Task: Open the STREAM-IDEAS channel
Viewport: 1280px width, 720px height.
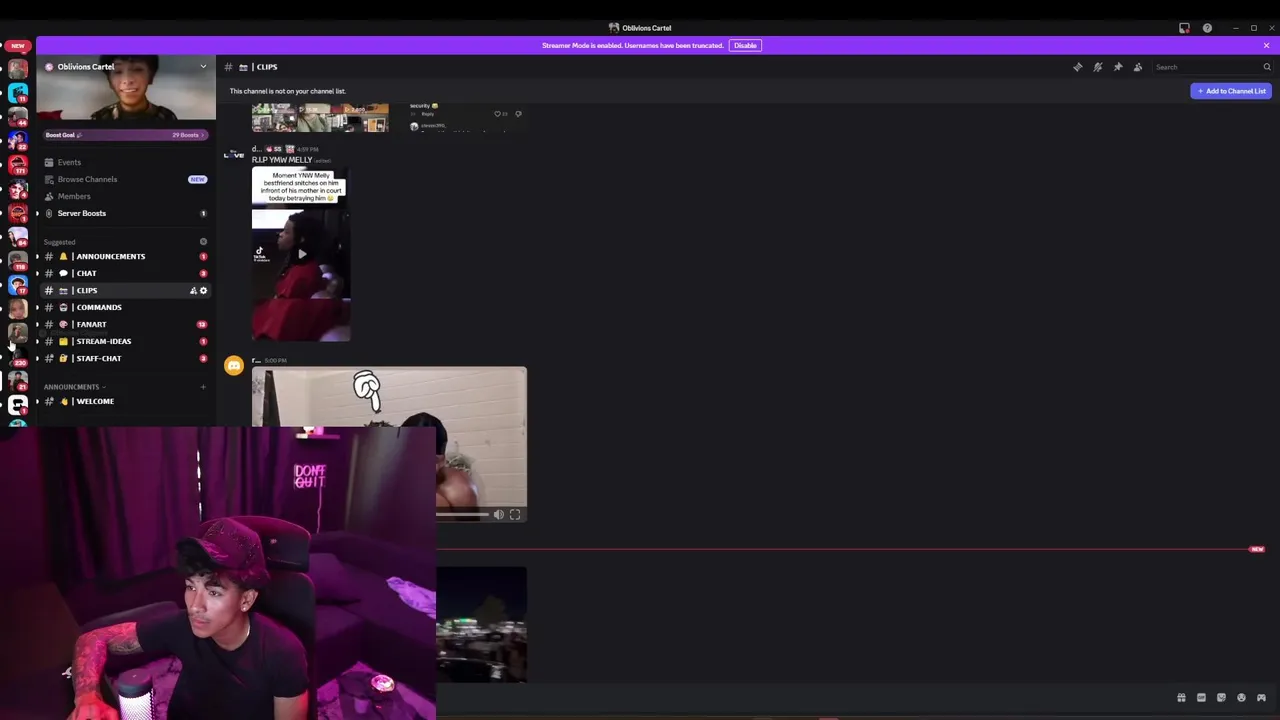Action: [103, 341]
